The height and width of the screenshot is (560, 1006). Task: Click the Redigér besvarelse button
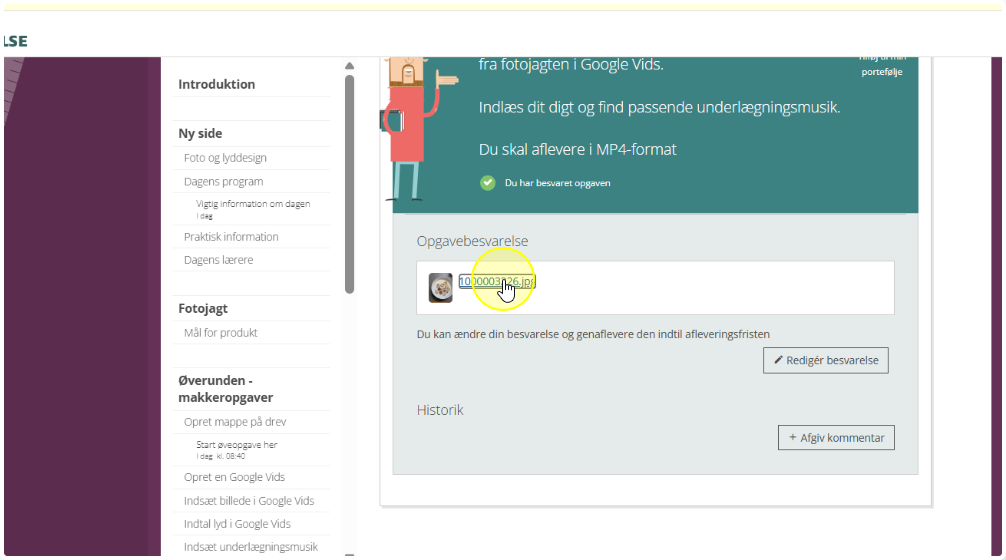point(825,360)
